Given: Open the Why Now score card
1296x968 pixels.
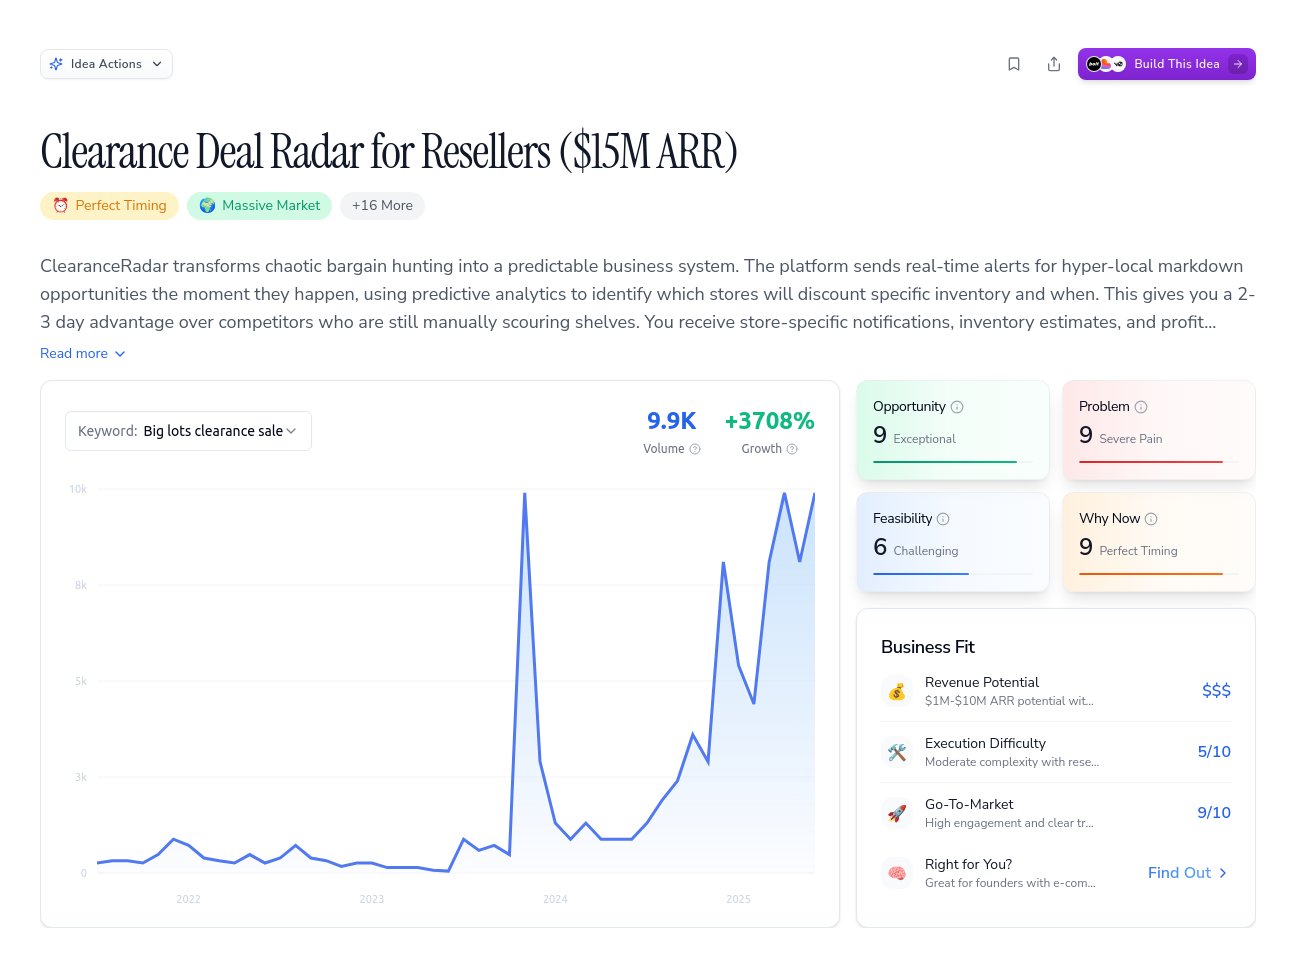Looking at the screenshot, I should coord(1159,542).
